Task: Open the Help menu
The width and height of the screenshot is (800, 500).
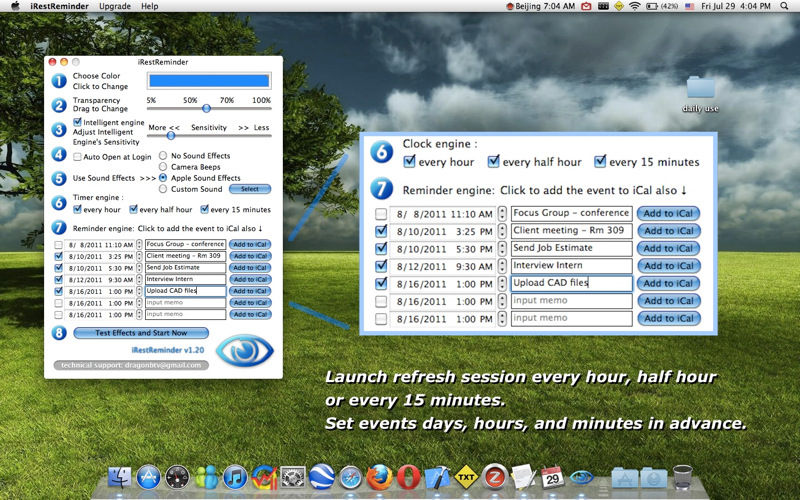Action: tap(149, 6)
